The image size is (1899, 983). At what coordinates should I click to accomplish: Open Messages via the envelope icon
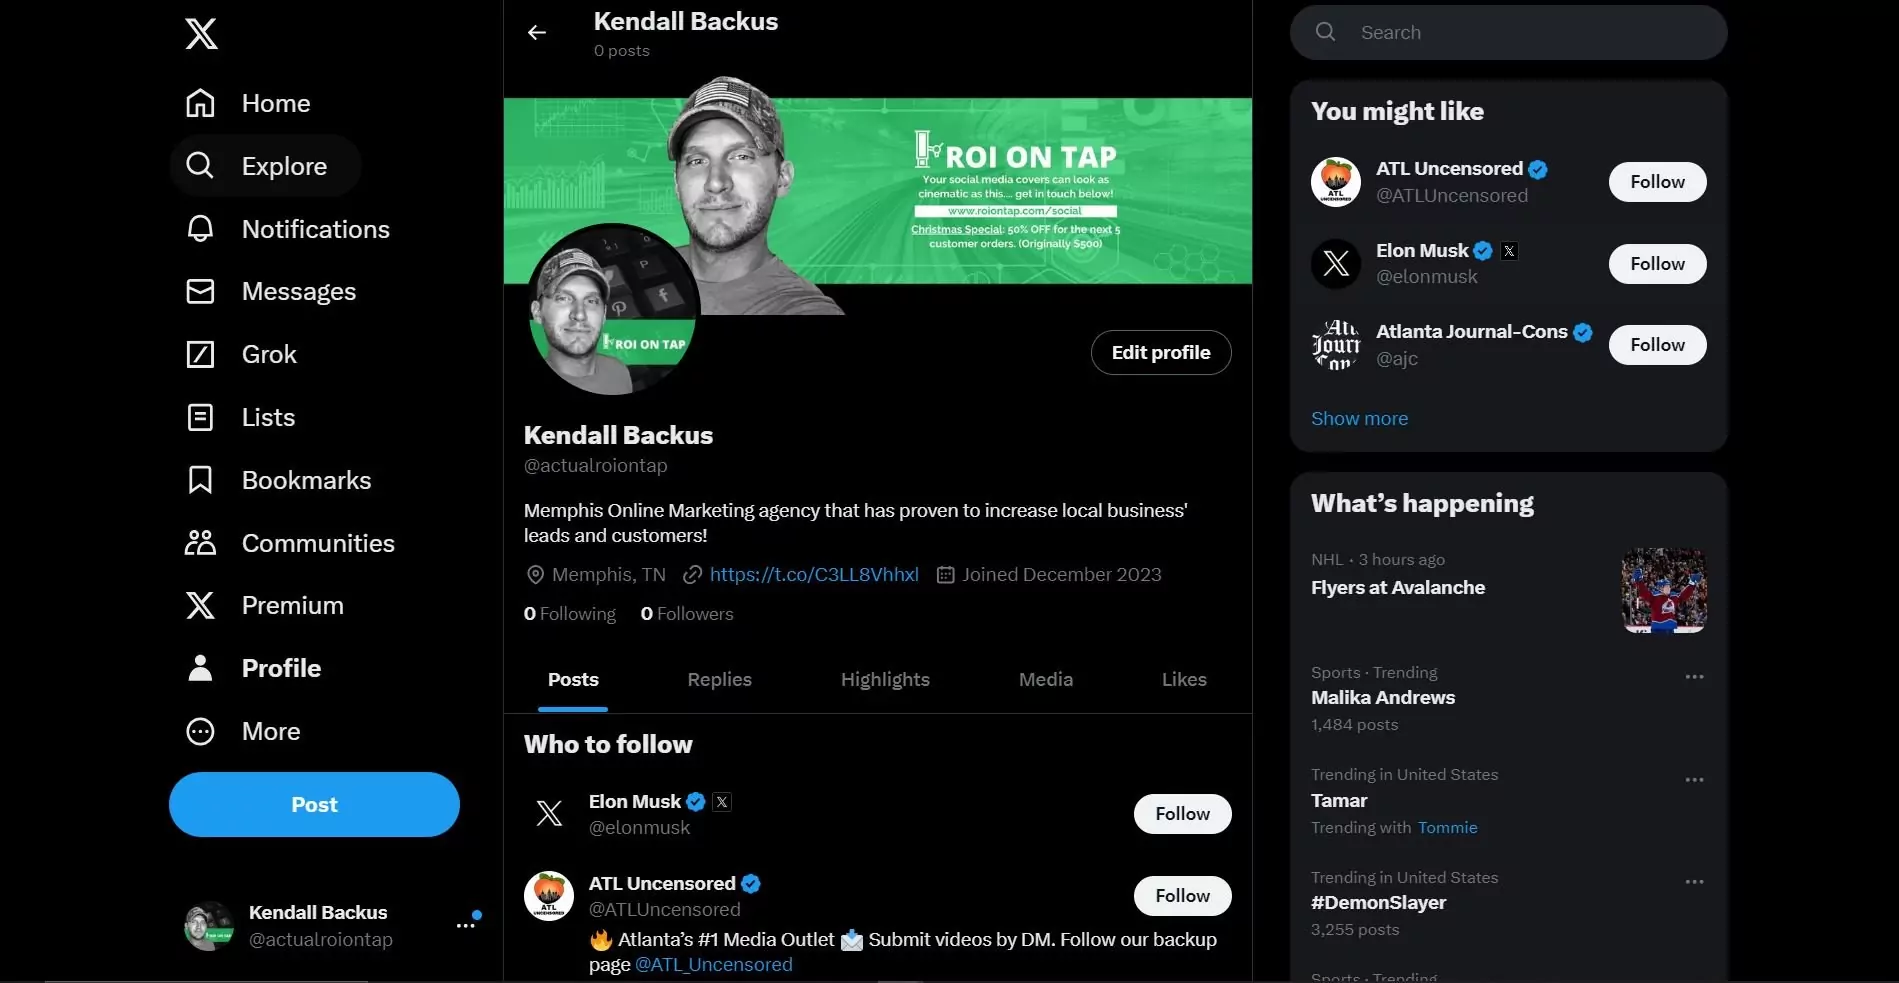click(200, 291)
